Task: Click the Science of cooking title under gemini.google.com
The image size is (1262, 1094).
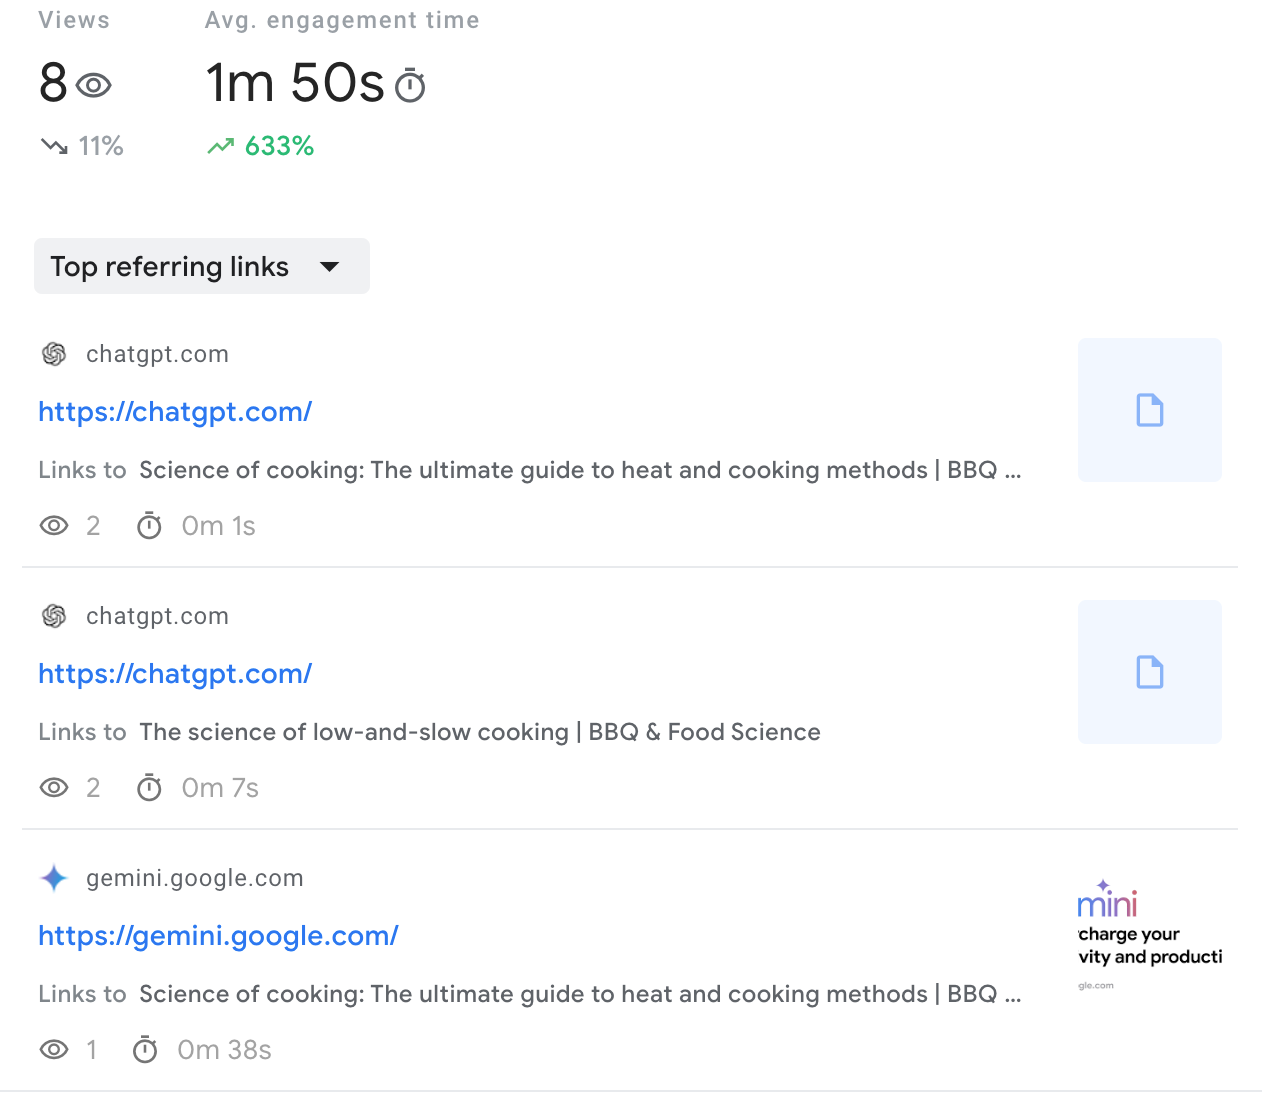Action: [x=580, y=994]
